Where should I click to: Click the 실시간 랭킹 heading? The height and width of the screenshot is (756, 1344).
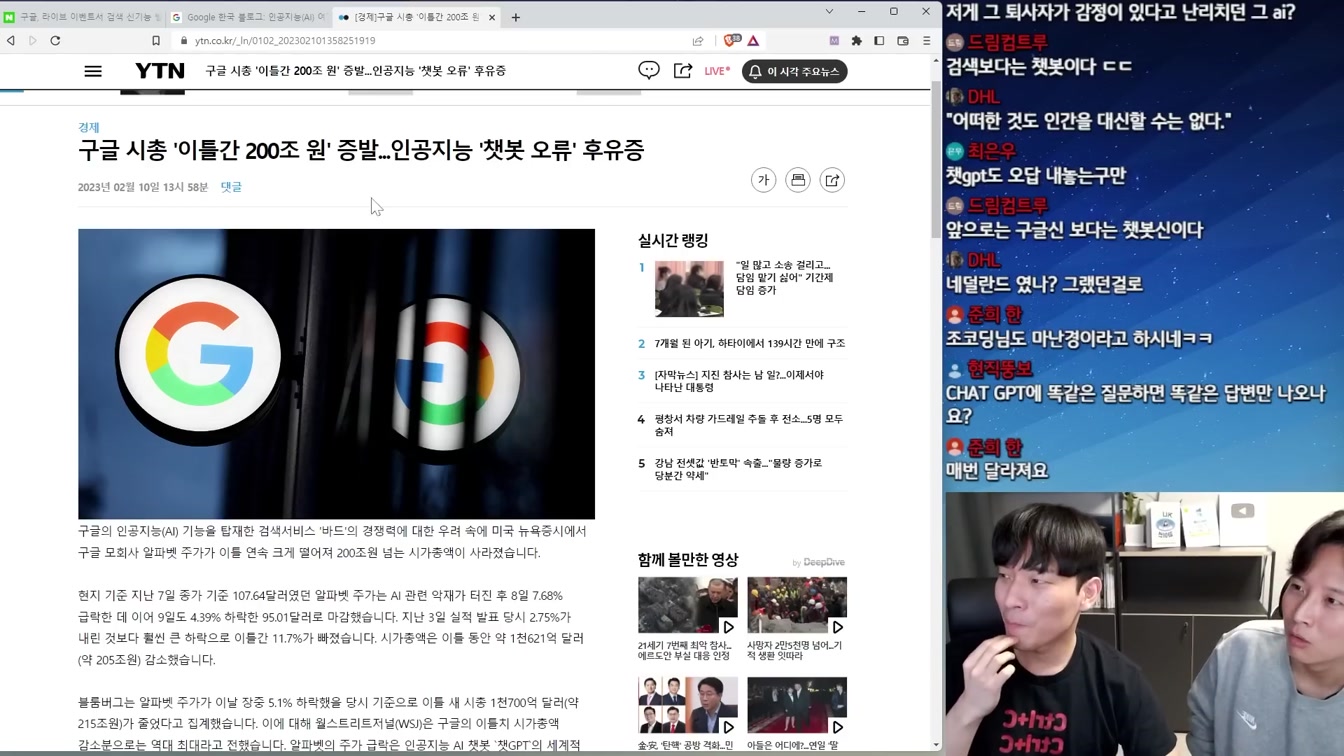(x=673, y=240)
